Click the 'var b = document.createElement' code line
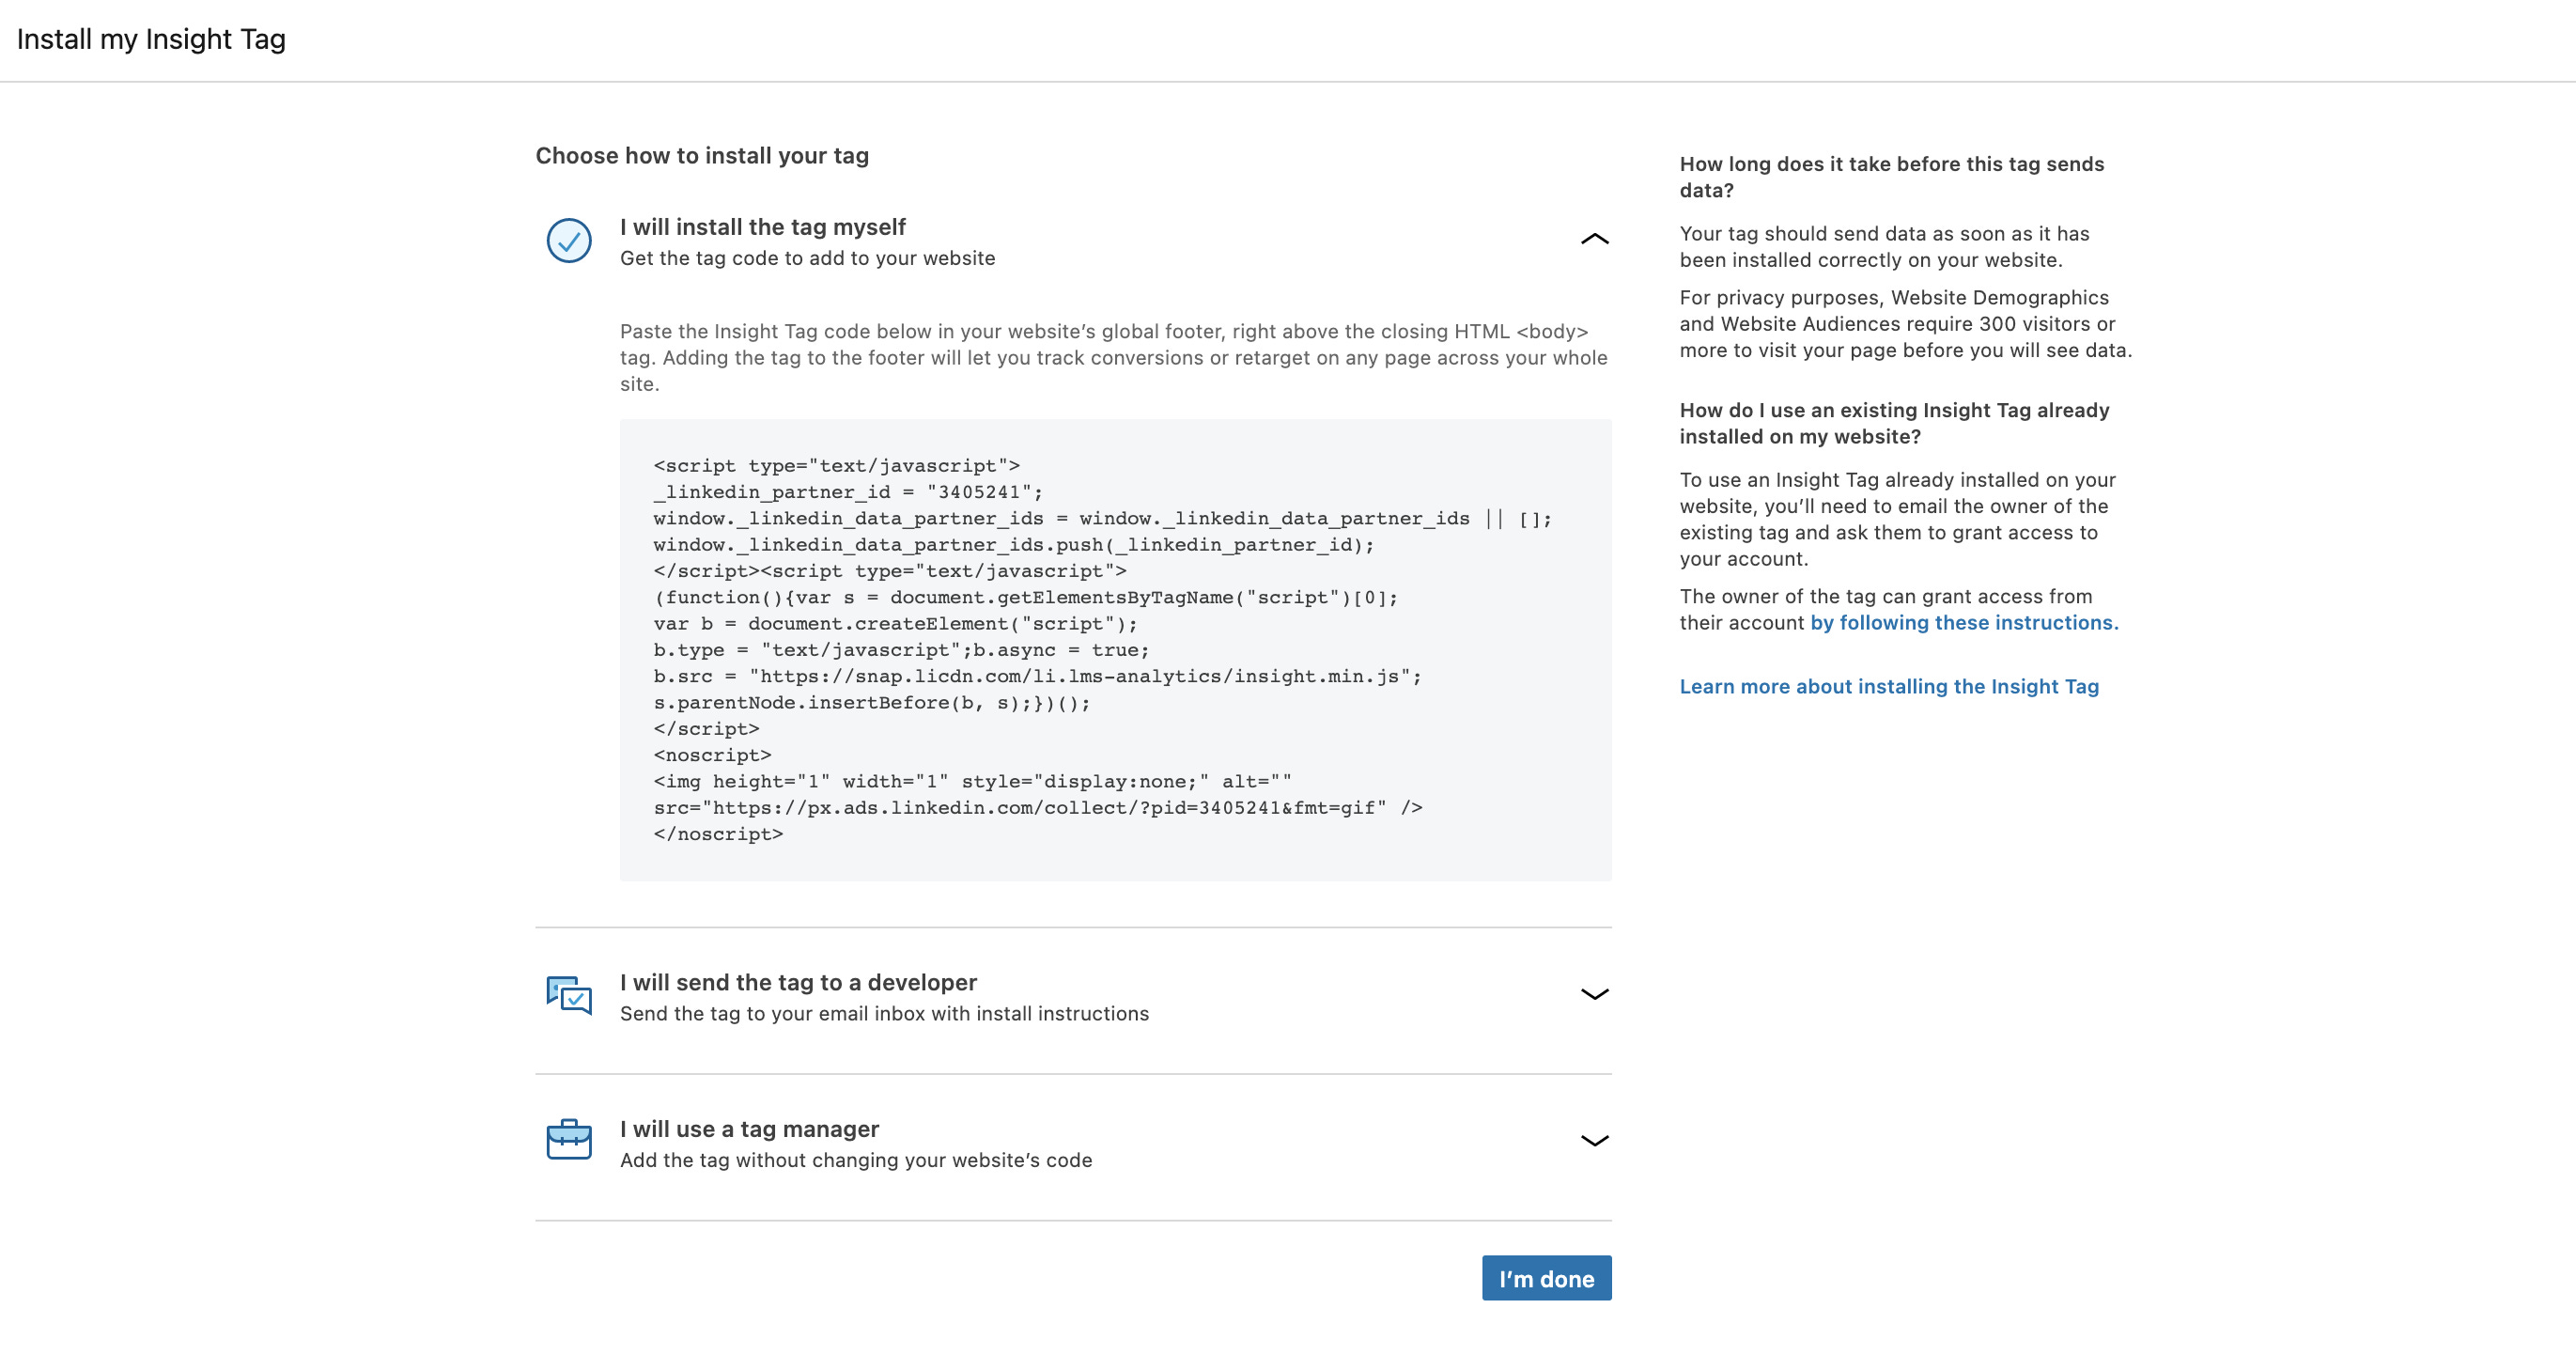 [x=895, y=624]
